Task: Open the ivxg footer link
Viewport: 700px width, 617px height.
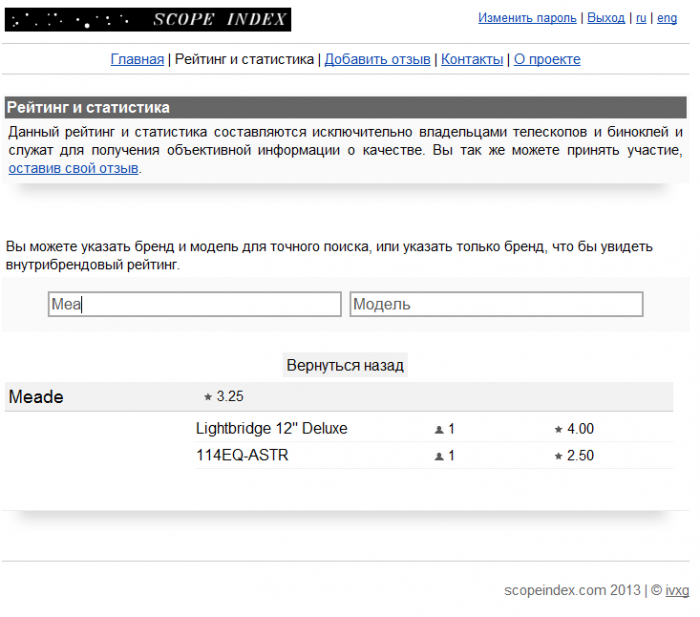Action: point(677,590)
